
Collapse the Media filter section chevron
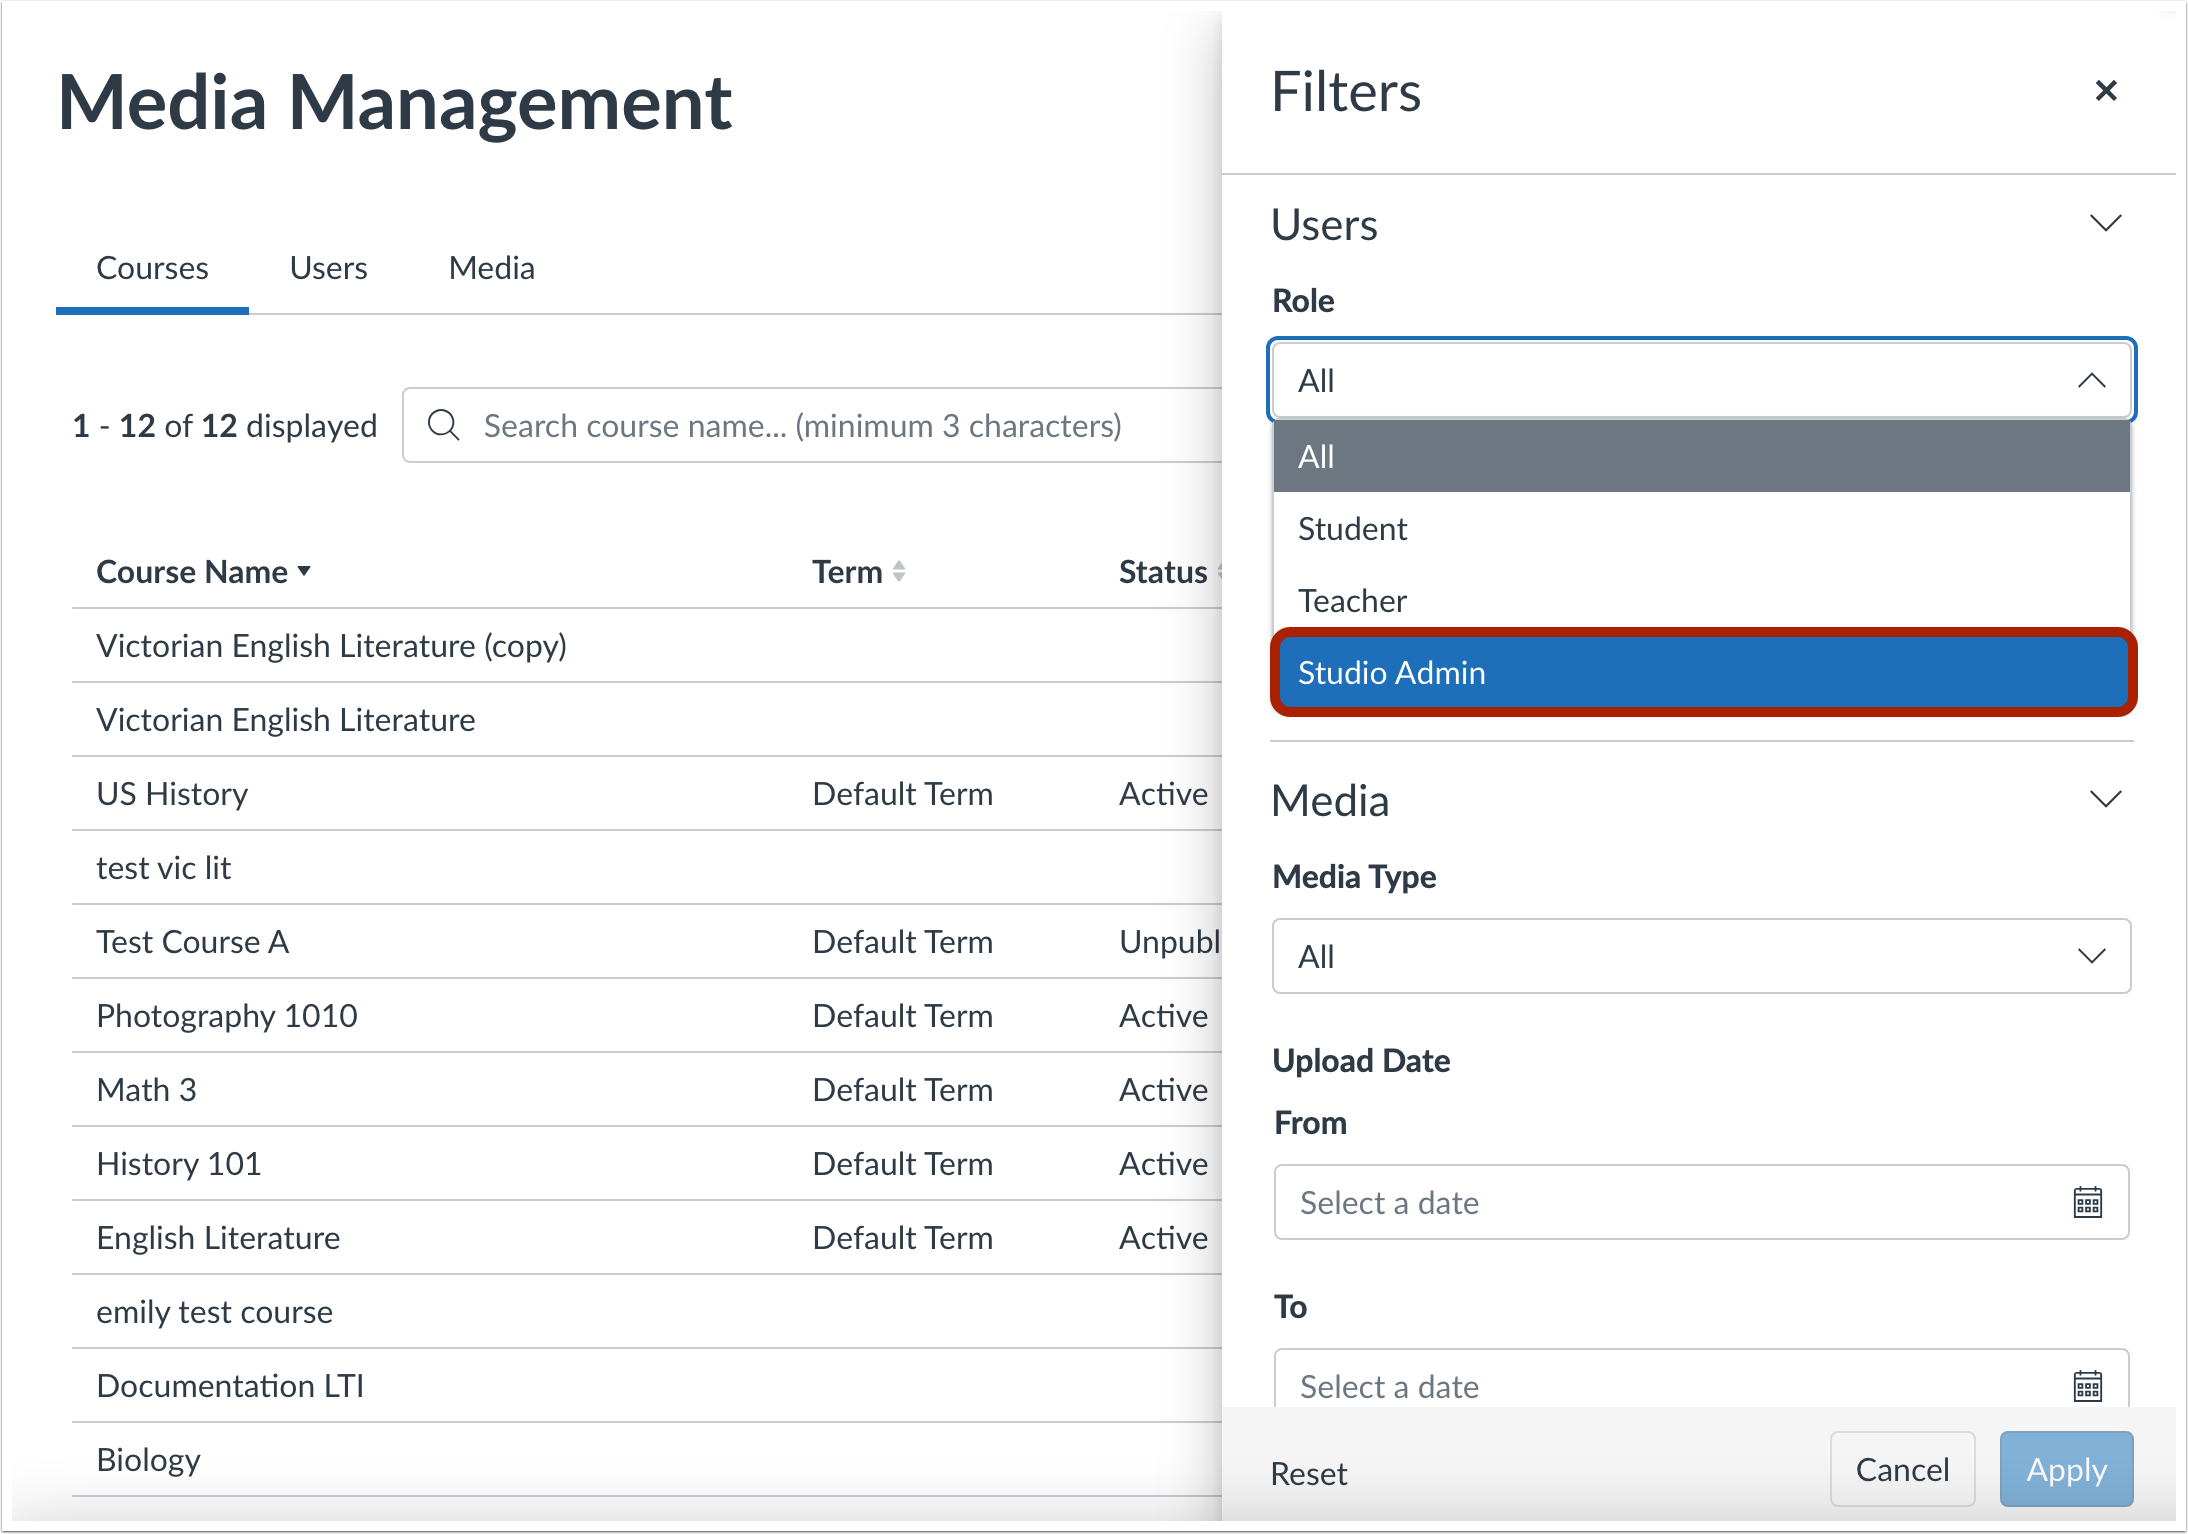click(2105, 799)
